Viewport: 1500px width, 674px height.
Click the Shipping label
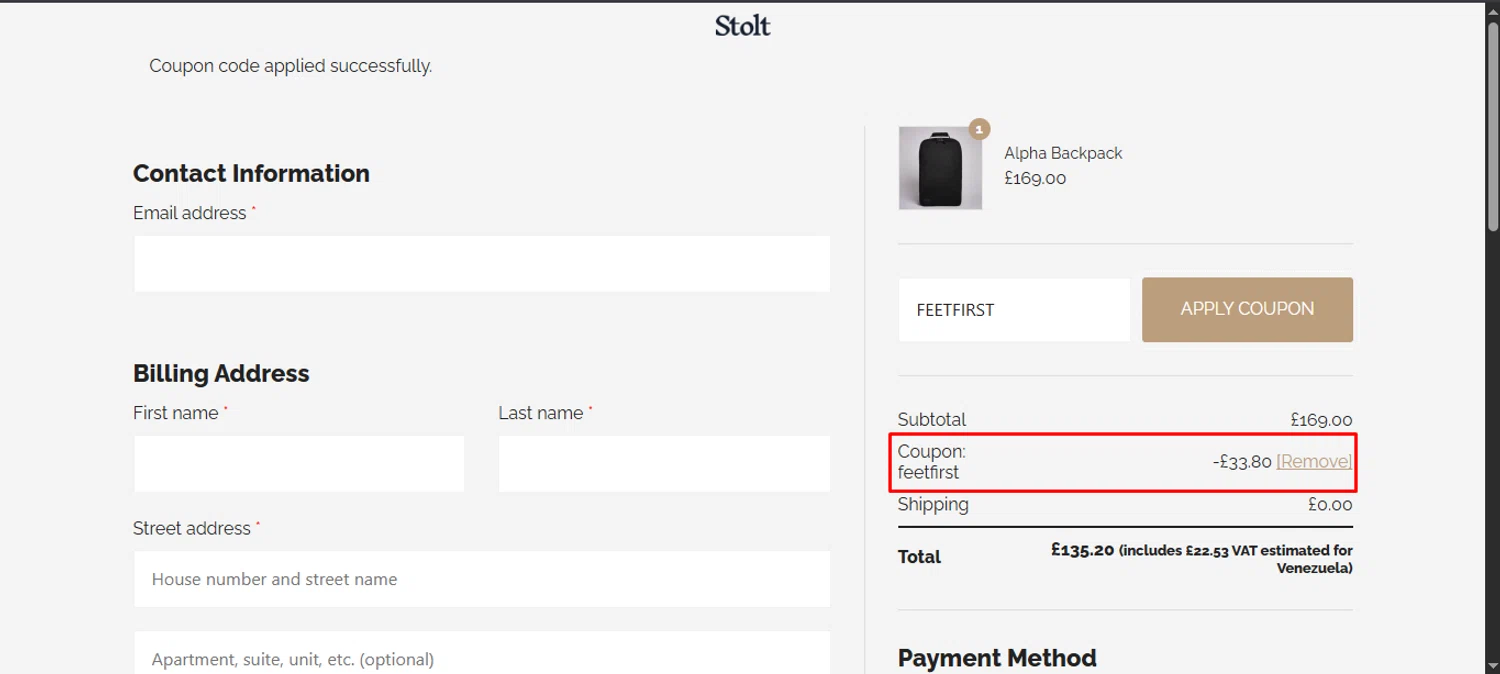pos(933,505)
